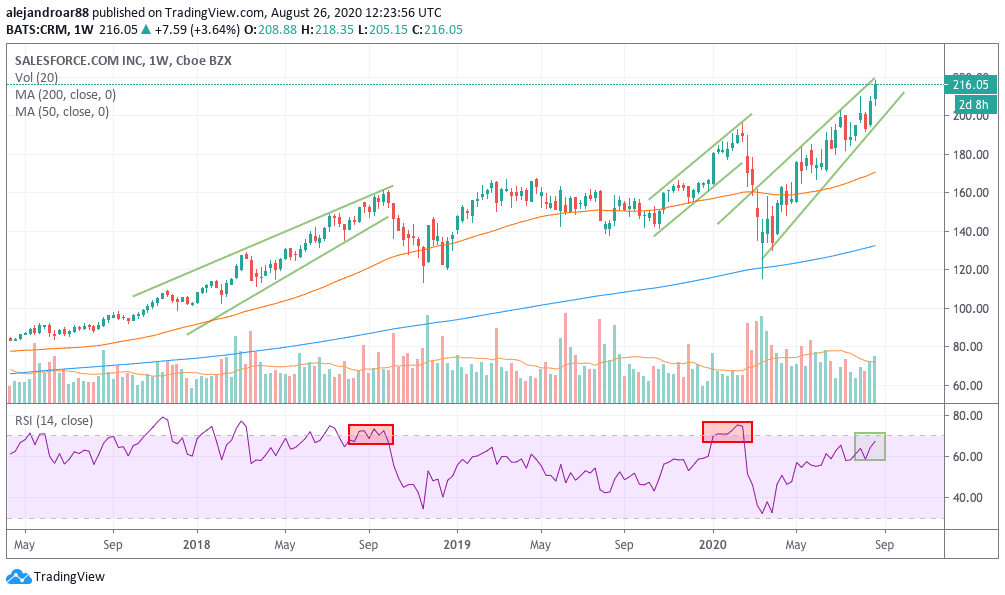Click the 60.00 label on price axis
This screenshot has height=595, width=1005.
[967, 385]
